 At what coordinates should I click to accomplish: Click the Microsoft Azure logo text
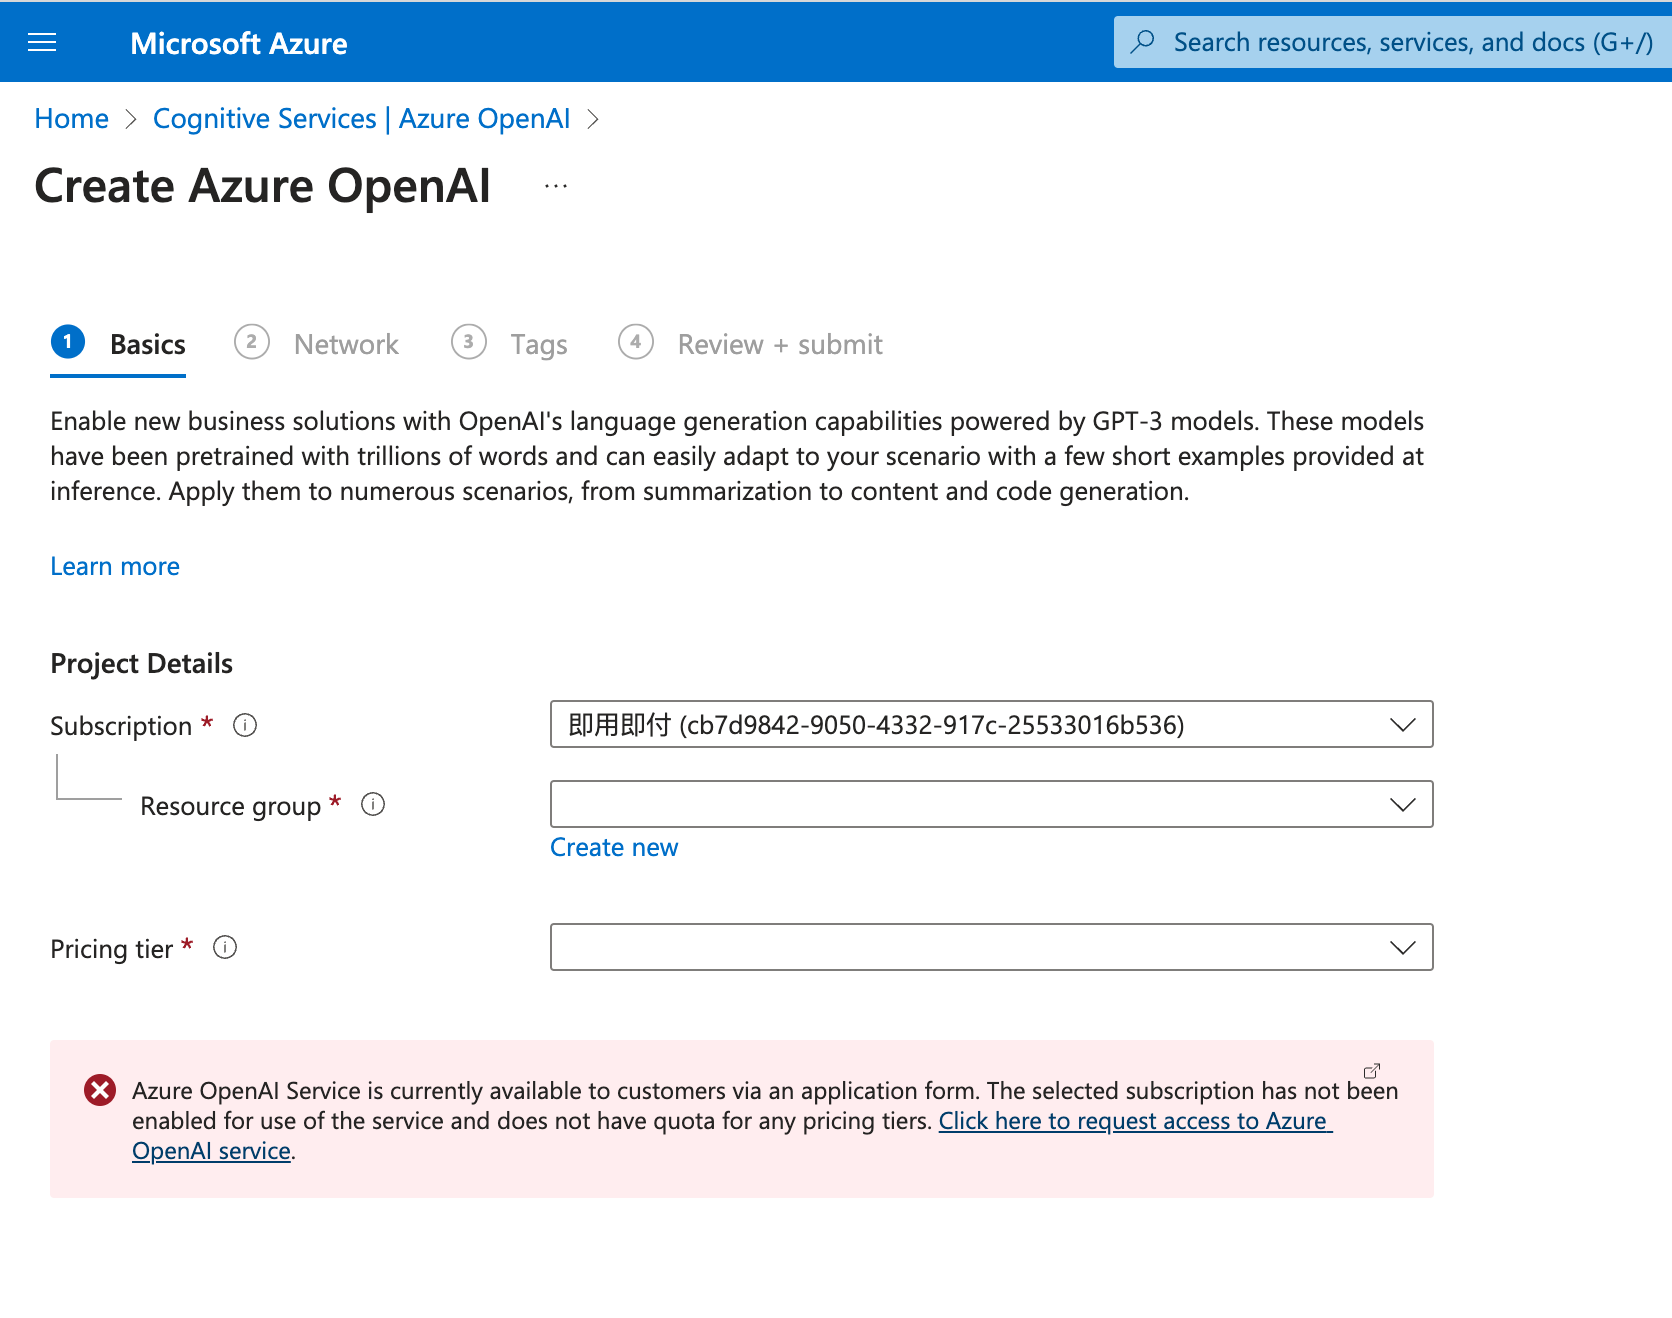pyautogui.click(x=239, y=43)
